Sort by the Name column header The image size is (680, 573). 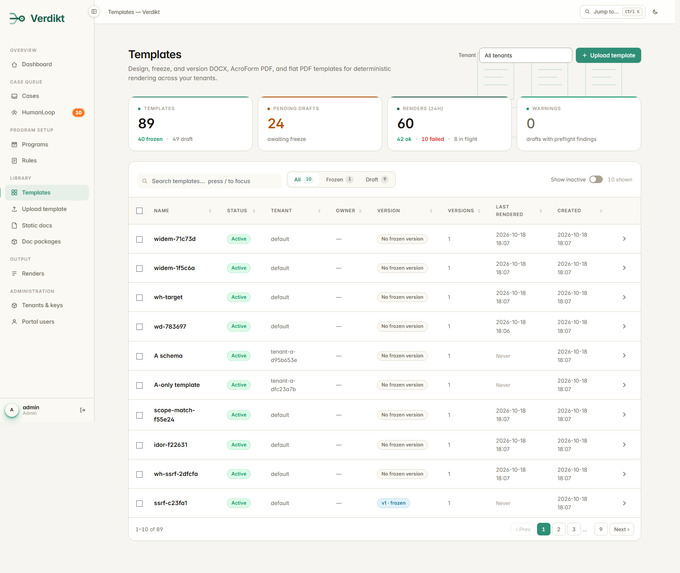[x=182, y=211]
